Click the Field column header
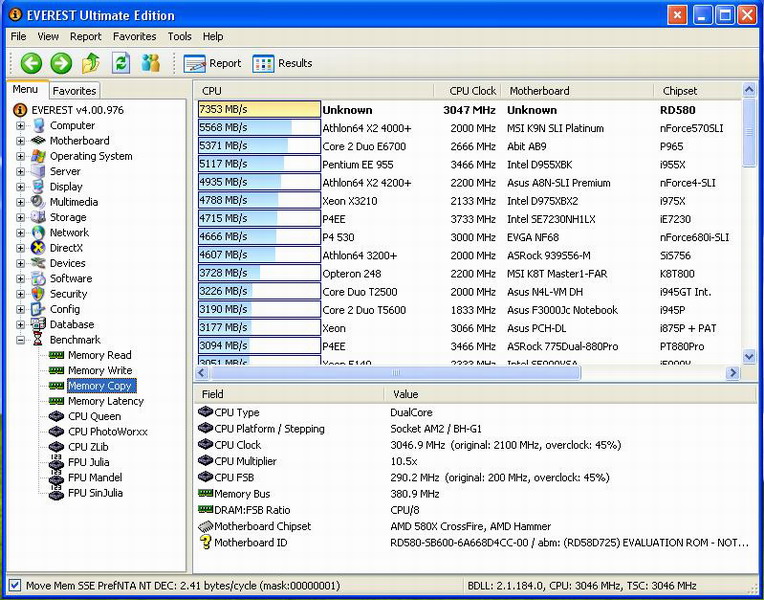Image resolution: width=764 pixels, height=600 pixels. pyautogui.click(x=288, y=394)
